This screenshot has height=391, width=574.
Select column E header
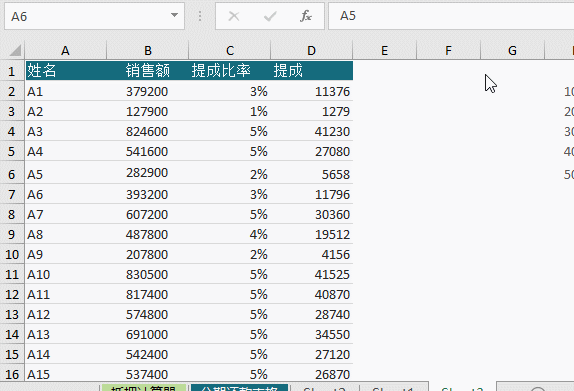[384, 51]
